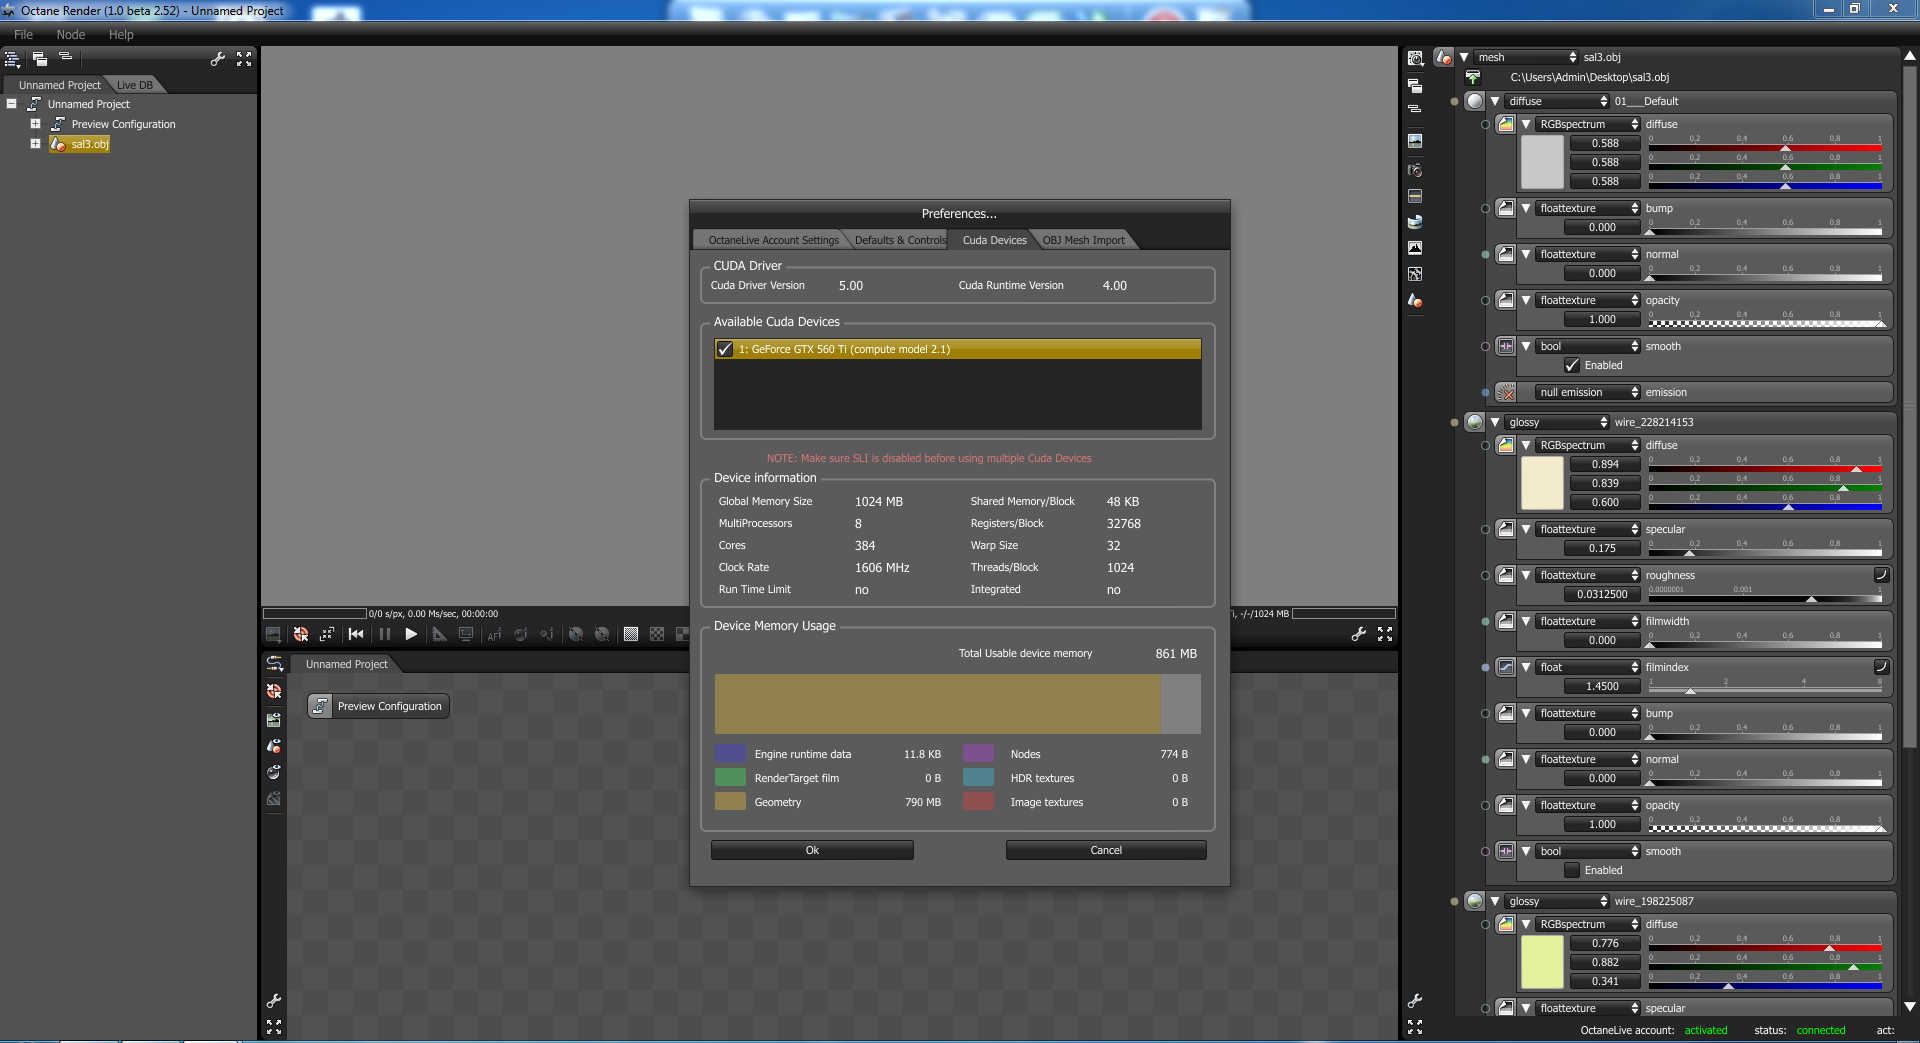Click Cancel in Preferences dialog

1106,850
